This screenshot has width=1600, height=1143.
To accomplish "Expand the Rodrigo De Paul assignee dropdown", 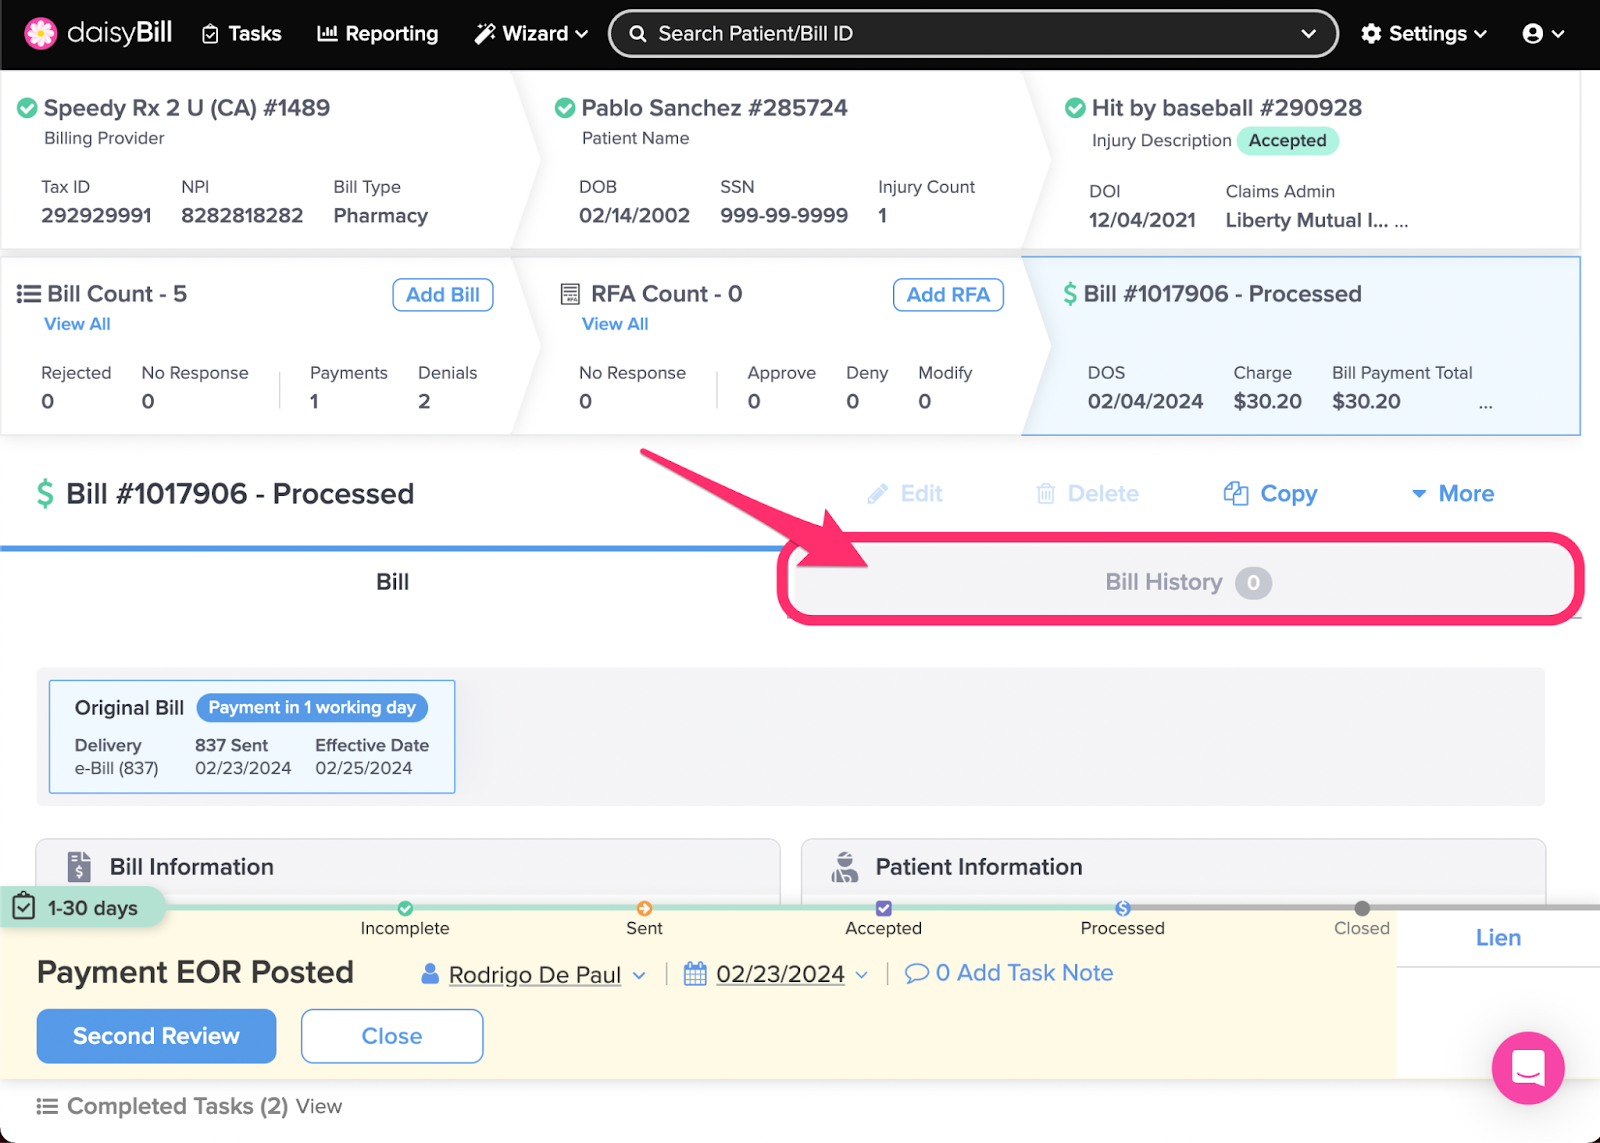I will 640,975.
